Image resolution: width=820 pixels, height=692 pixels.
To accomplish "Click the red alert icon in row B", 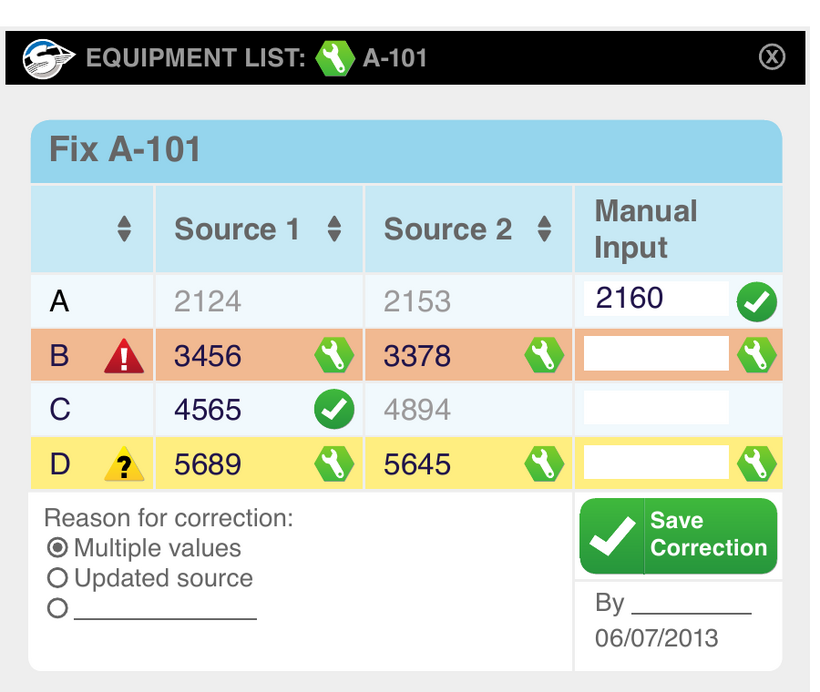I will (x=124, y=356).
